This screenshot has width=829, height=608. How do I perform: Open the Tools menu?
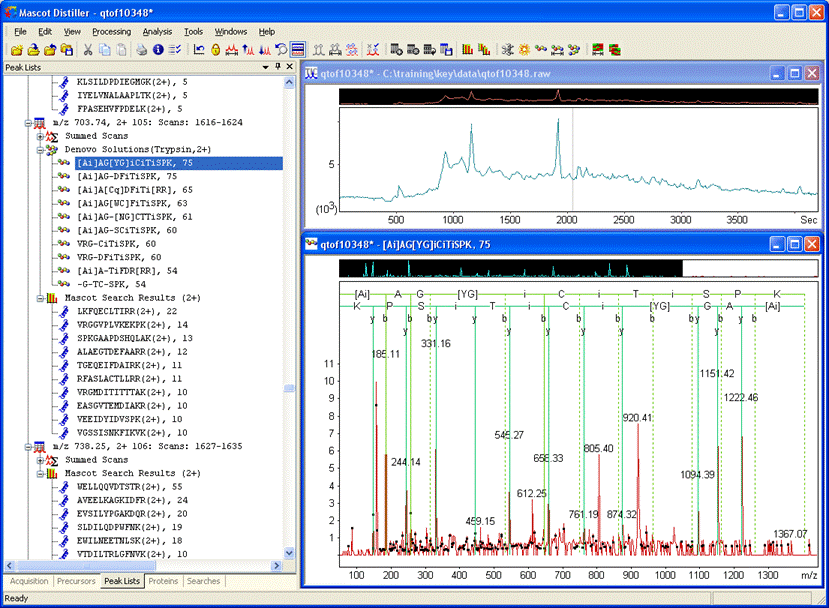(x=194, y=32)
